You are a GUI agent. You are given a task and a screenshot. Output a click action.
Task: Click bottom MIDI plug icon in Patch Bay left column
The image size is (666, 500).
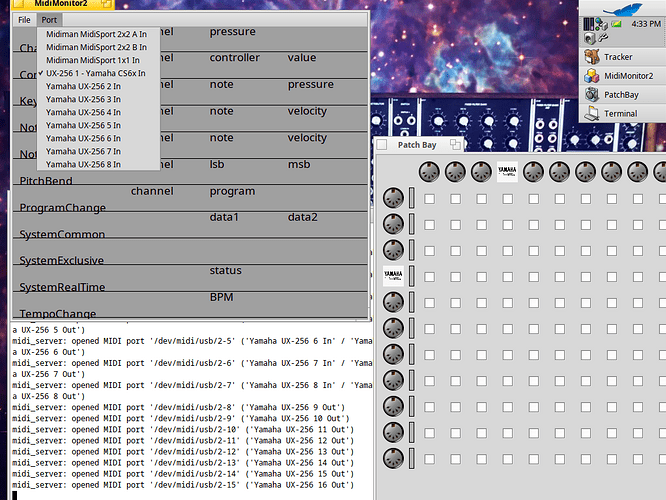pyautogui.click(x=393, y=458)
